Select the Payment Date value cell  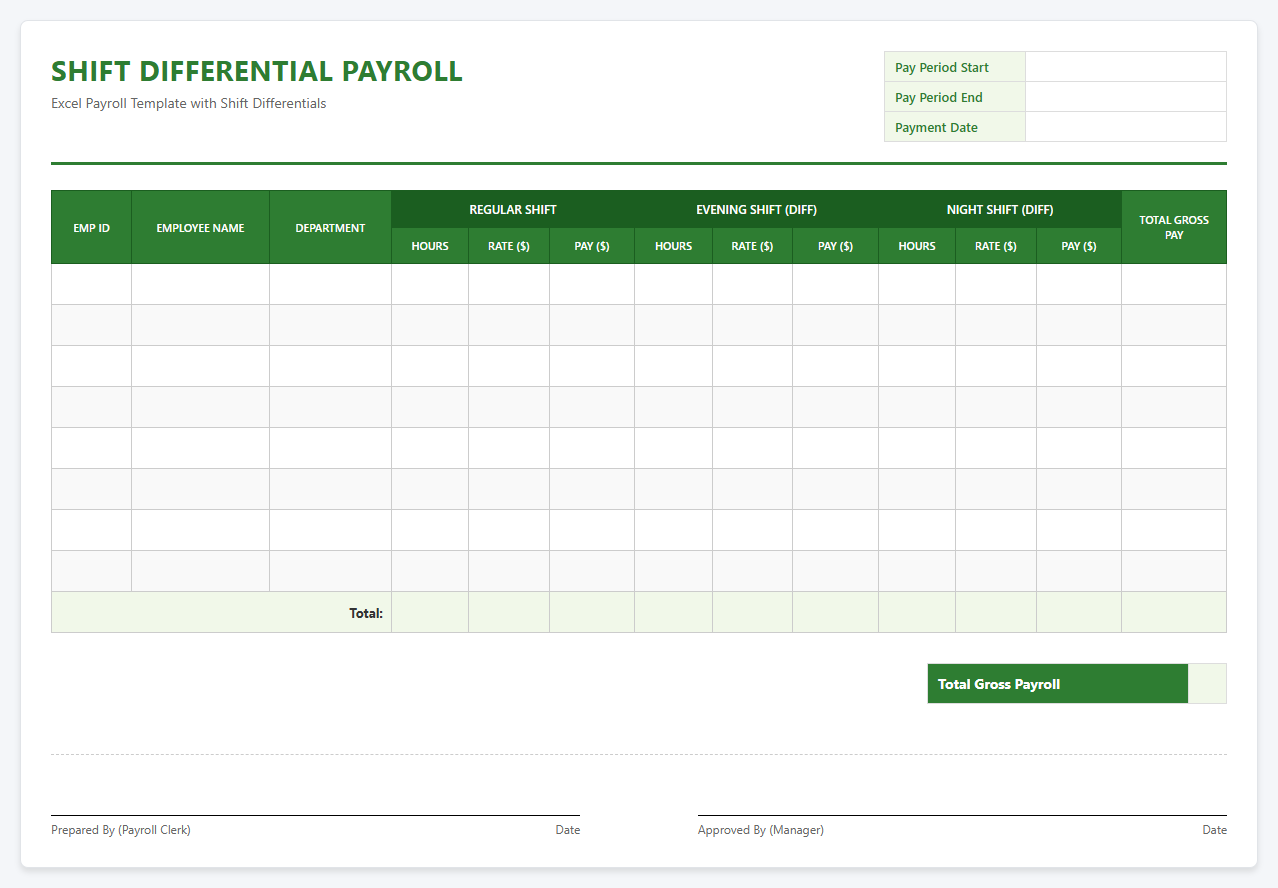click(x=1125, y=127)
